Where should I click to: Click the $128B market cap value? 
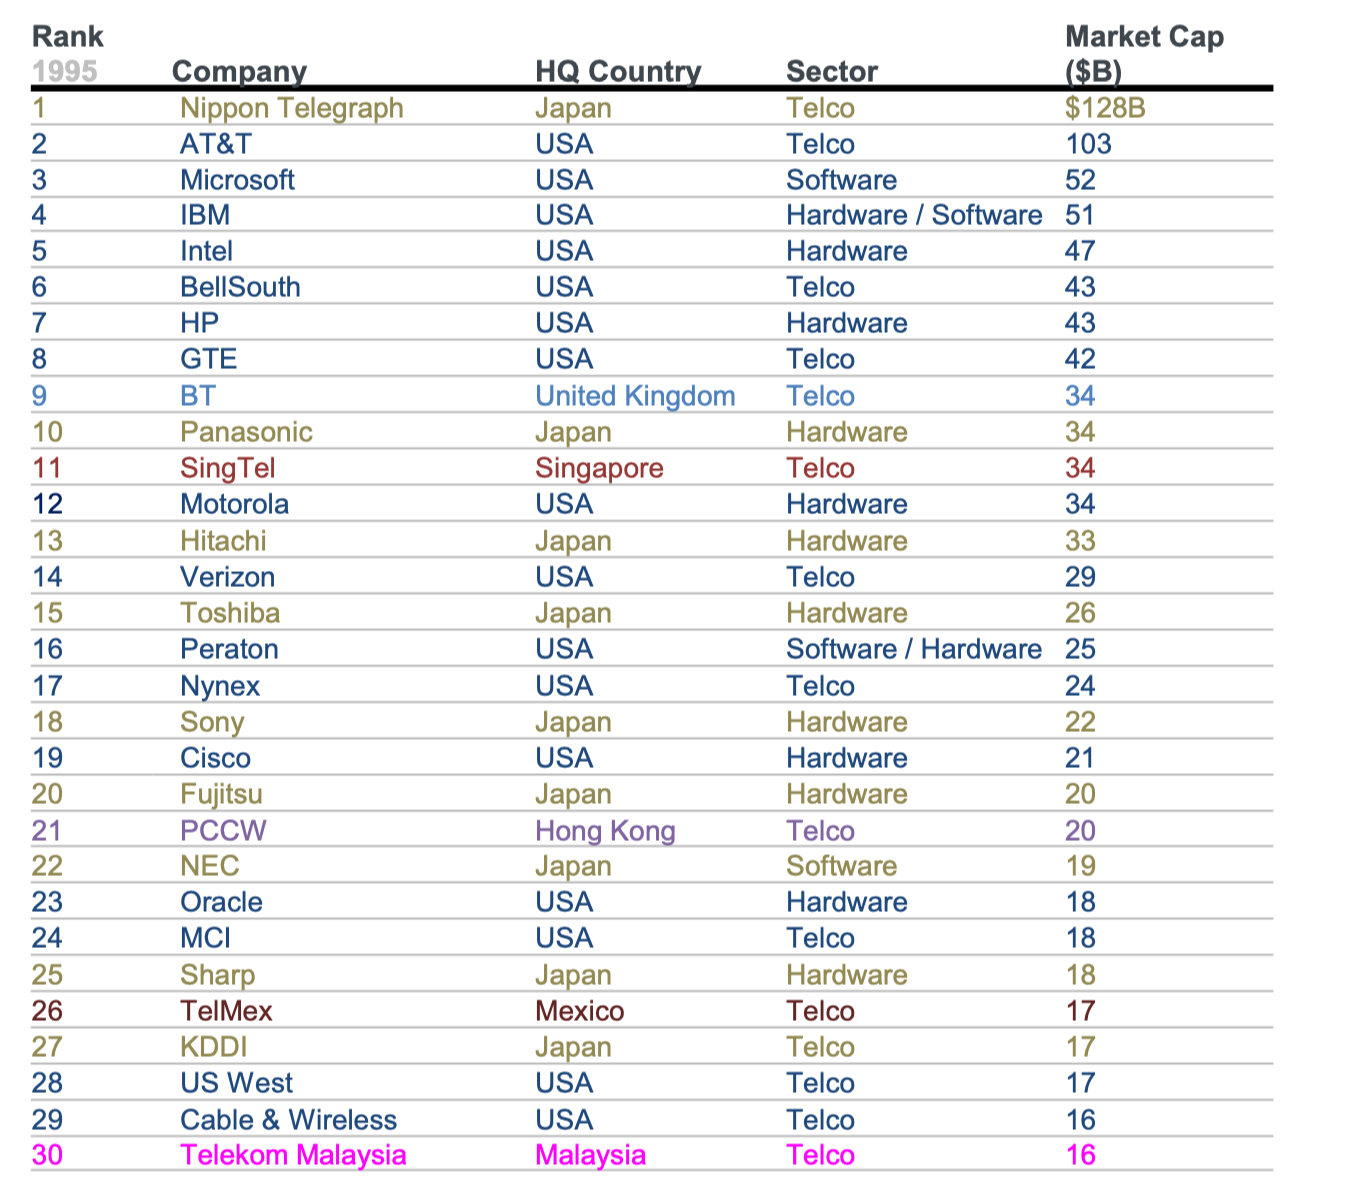coord(1105,108)
